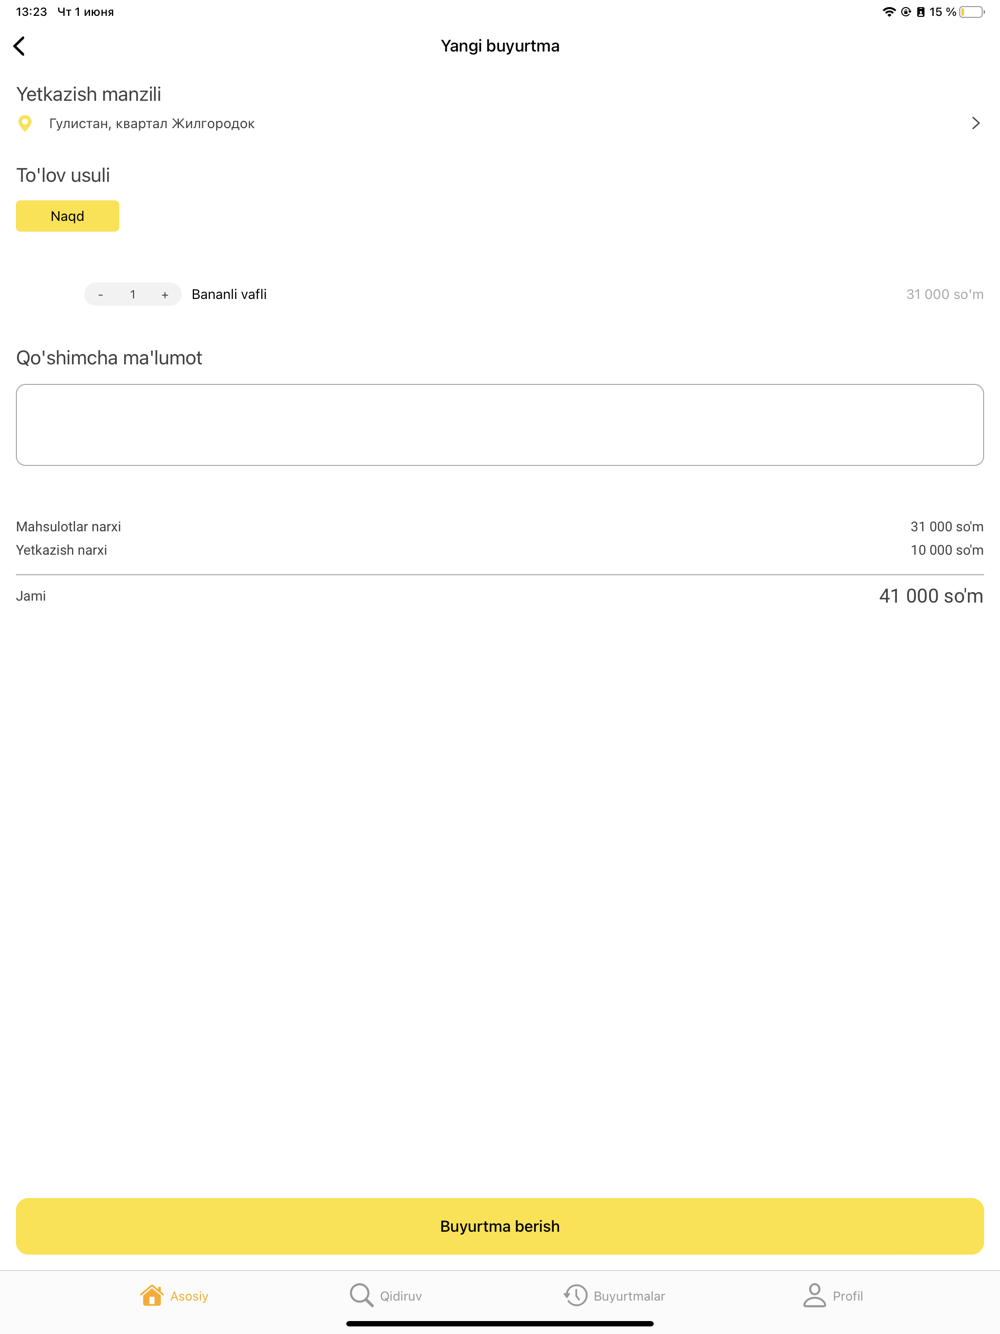Tap the Mahsulotlar narxi label
Viewport: 1000px width, 1334px height.
(x=68, y=526)
